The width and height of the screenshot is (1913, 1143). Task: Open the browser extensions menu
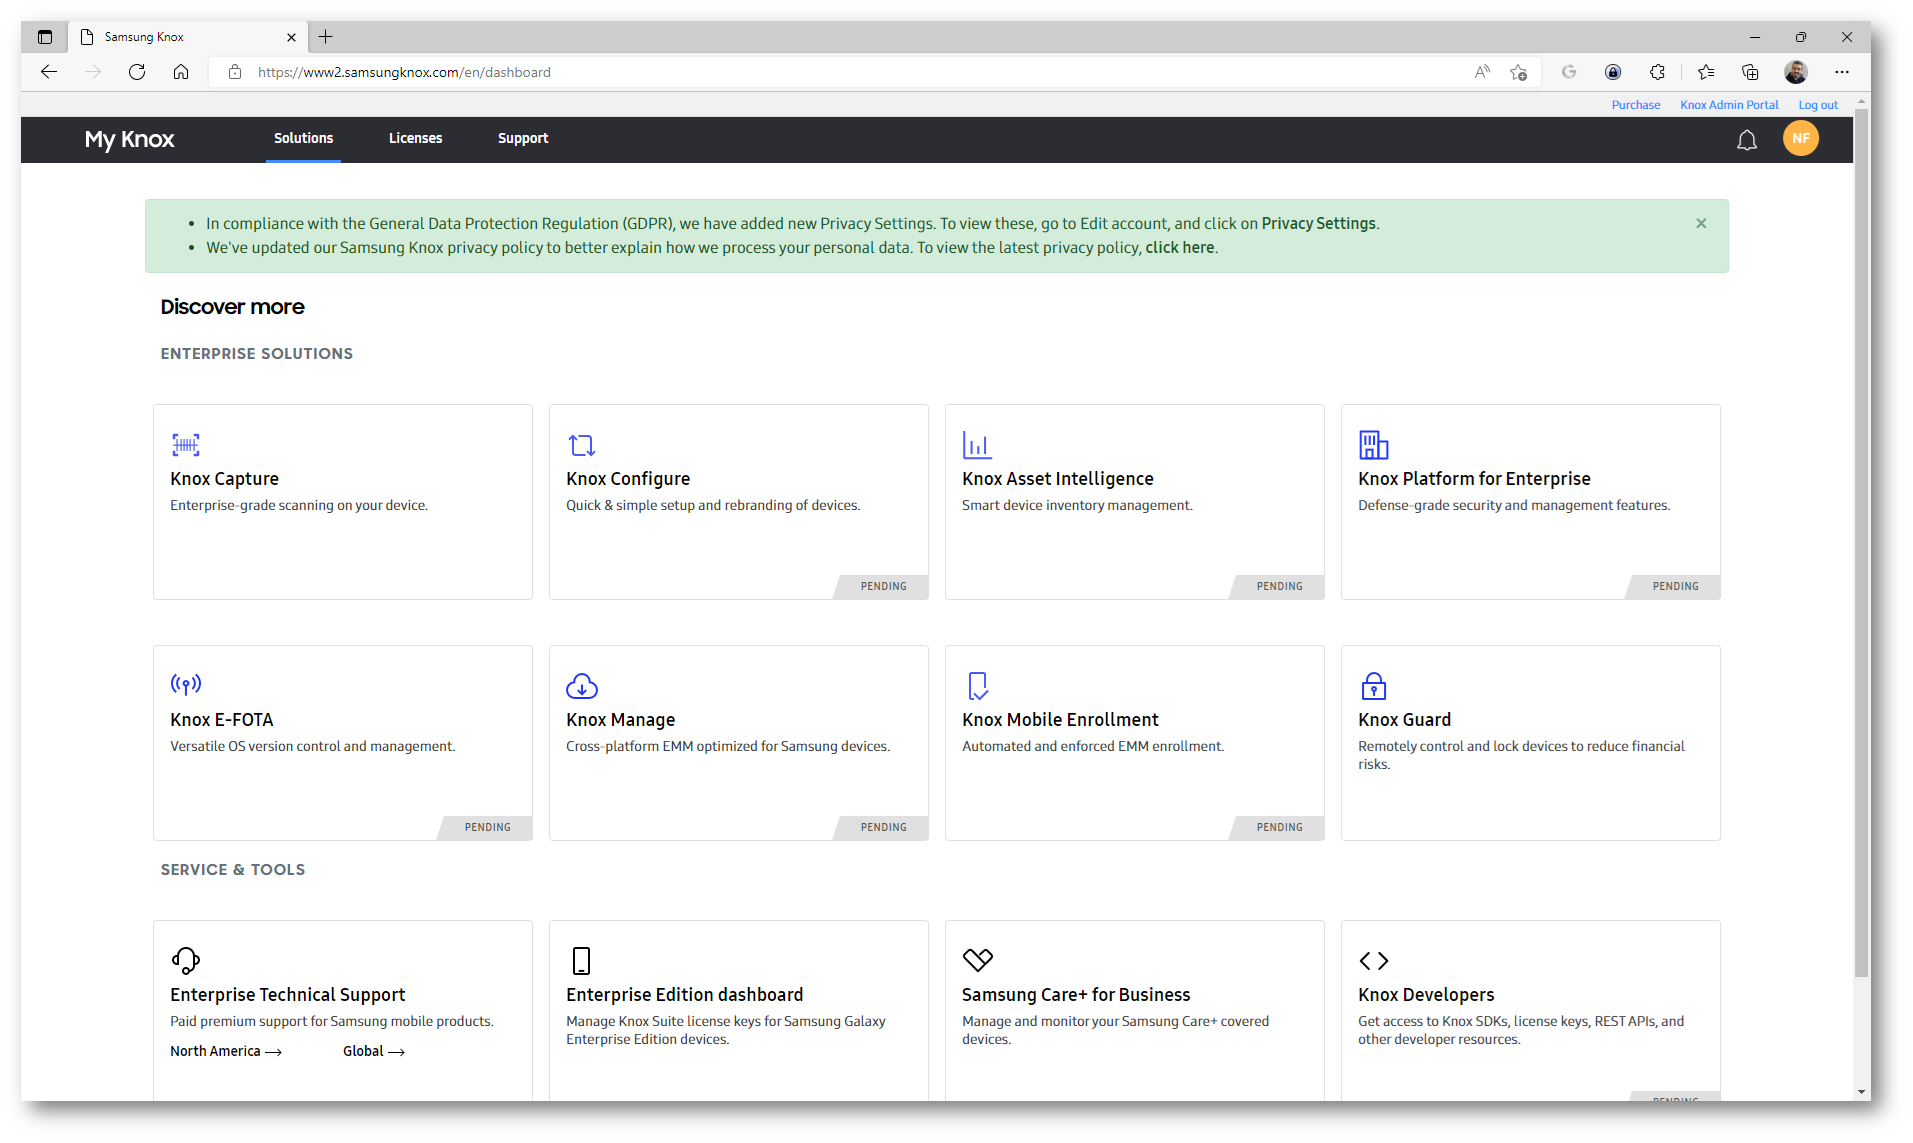(1657, 72)
